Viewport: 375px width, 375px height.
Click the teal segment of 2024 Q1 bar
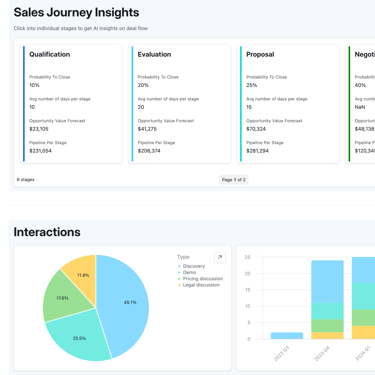pos(363,296)
